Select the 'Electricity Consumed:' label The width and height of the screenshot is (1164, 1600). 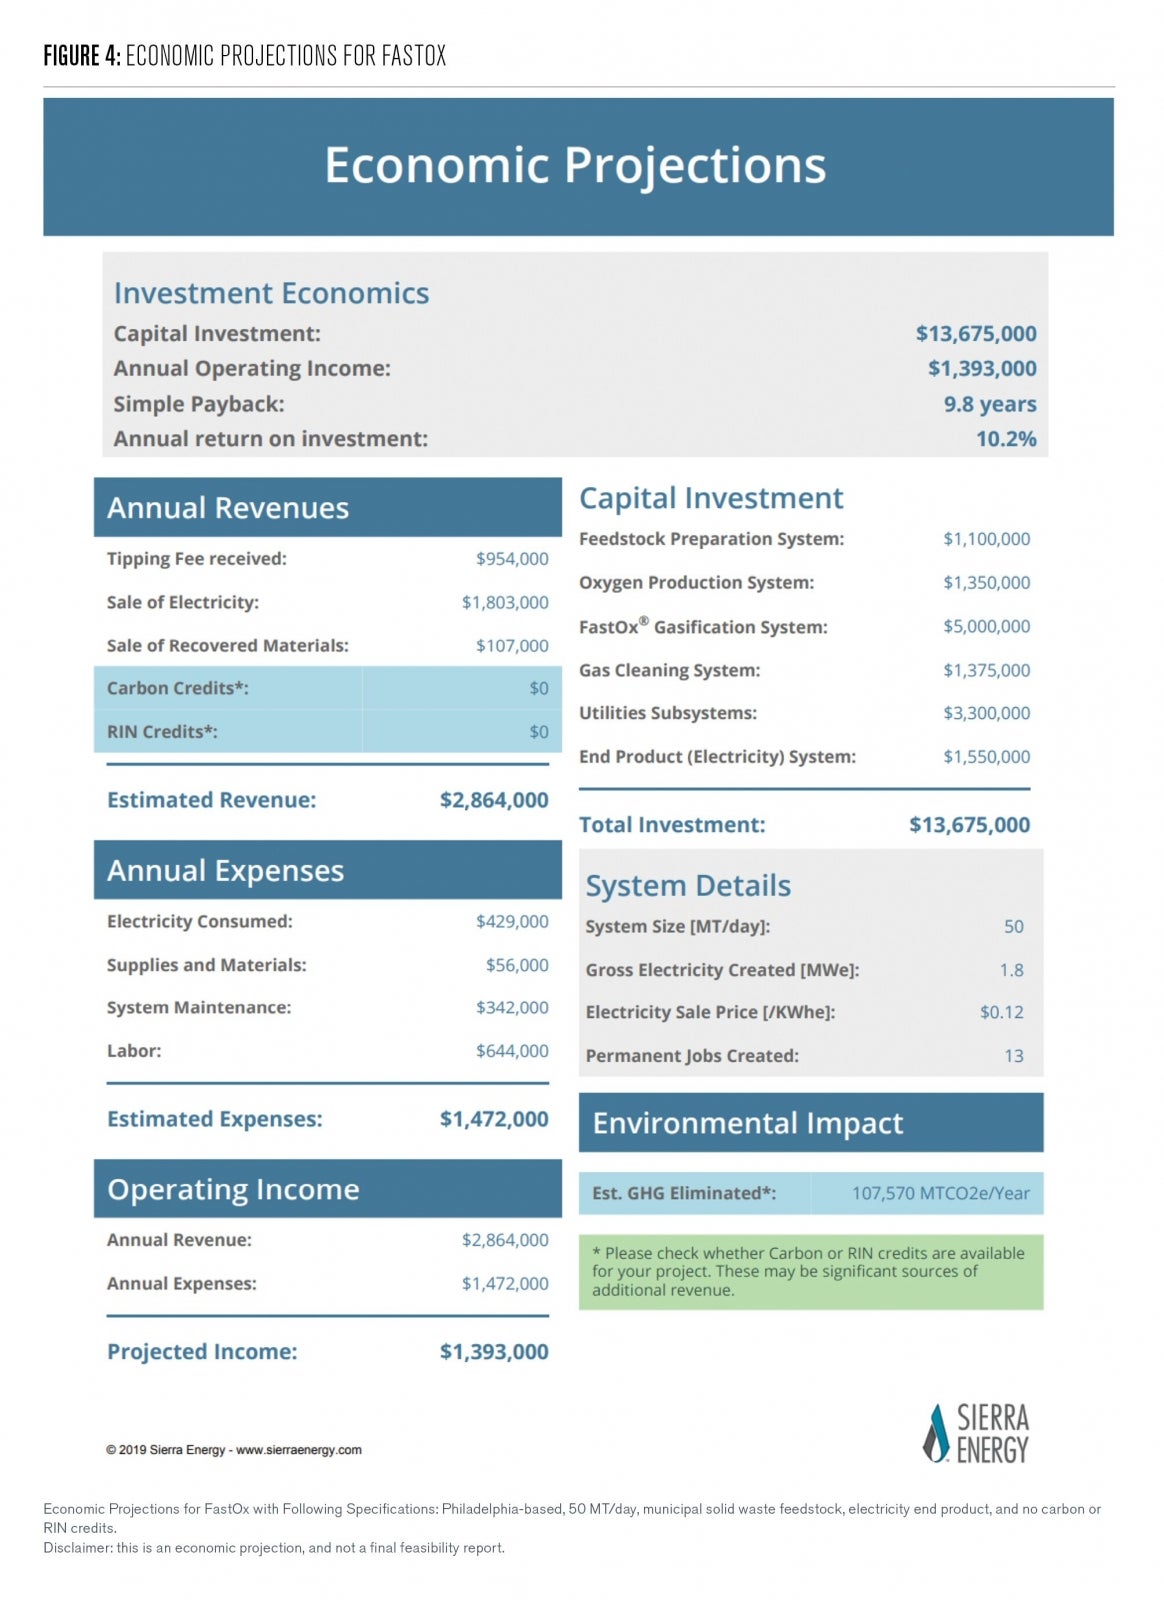coord(200,922)
